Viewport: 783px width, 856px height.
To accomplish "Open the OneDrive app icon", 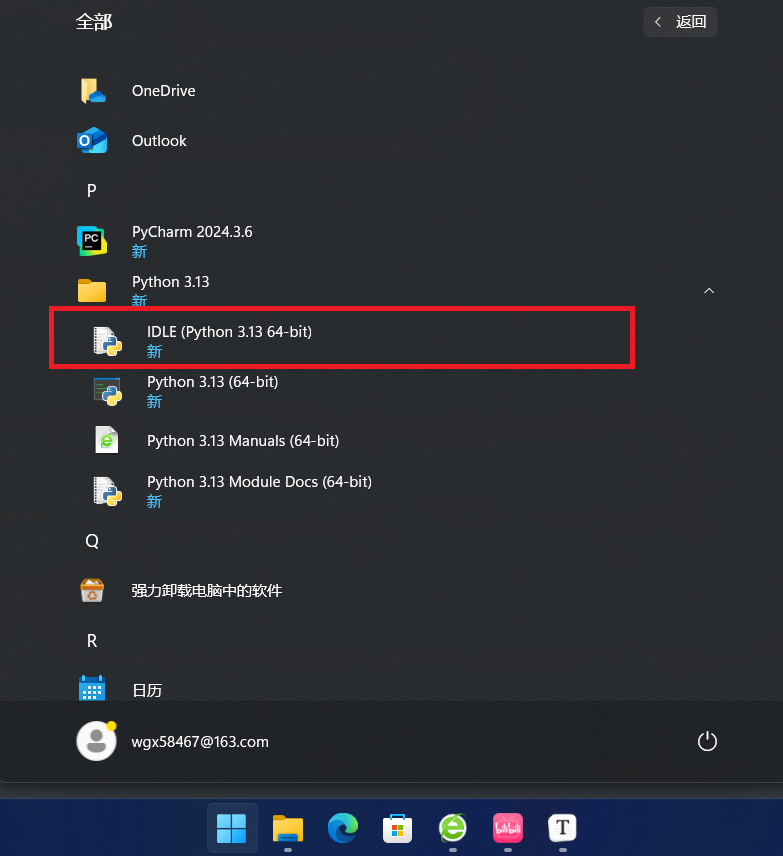I will coord(92,91).
